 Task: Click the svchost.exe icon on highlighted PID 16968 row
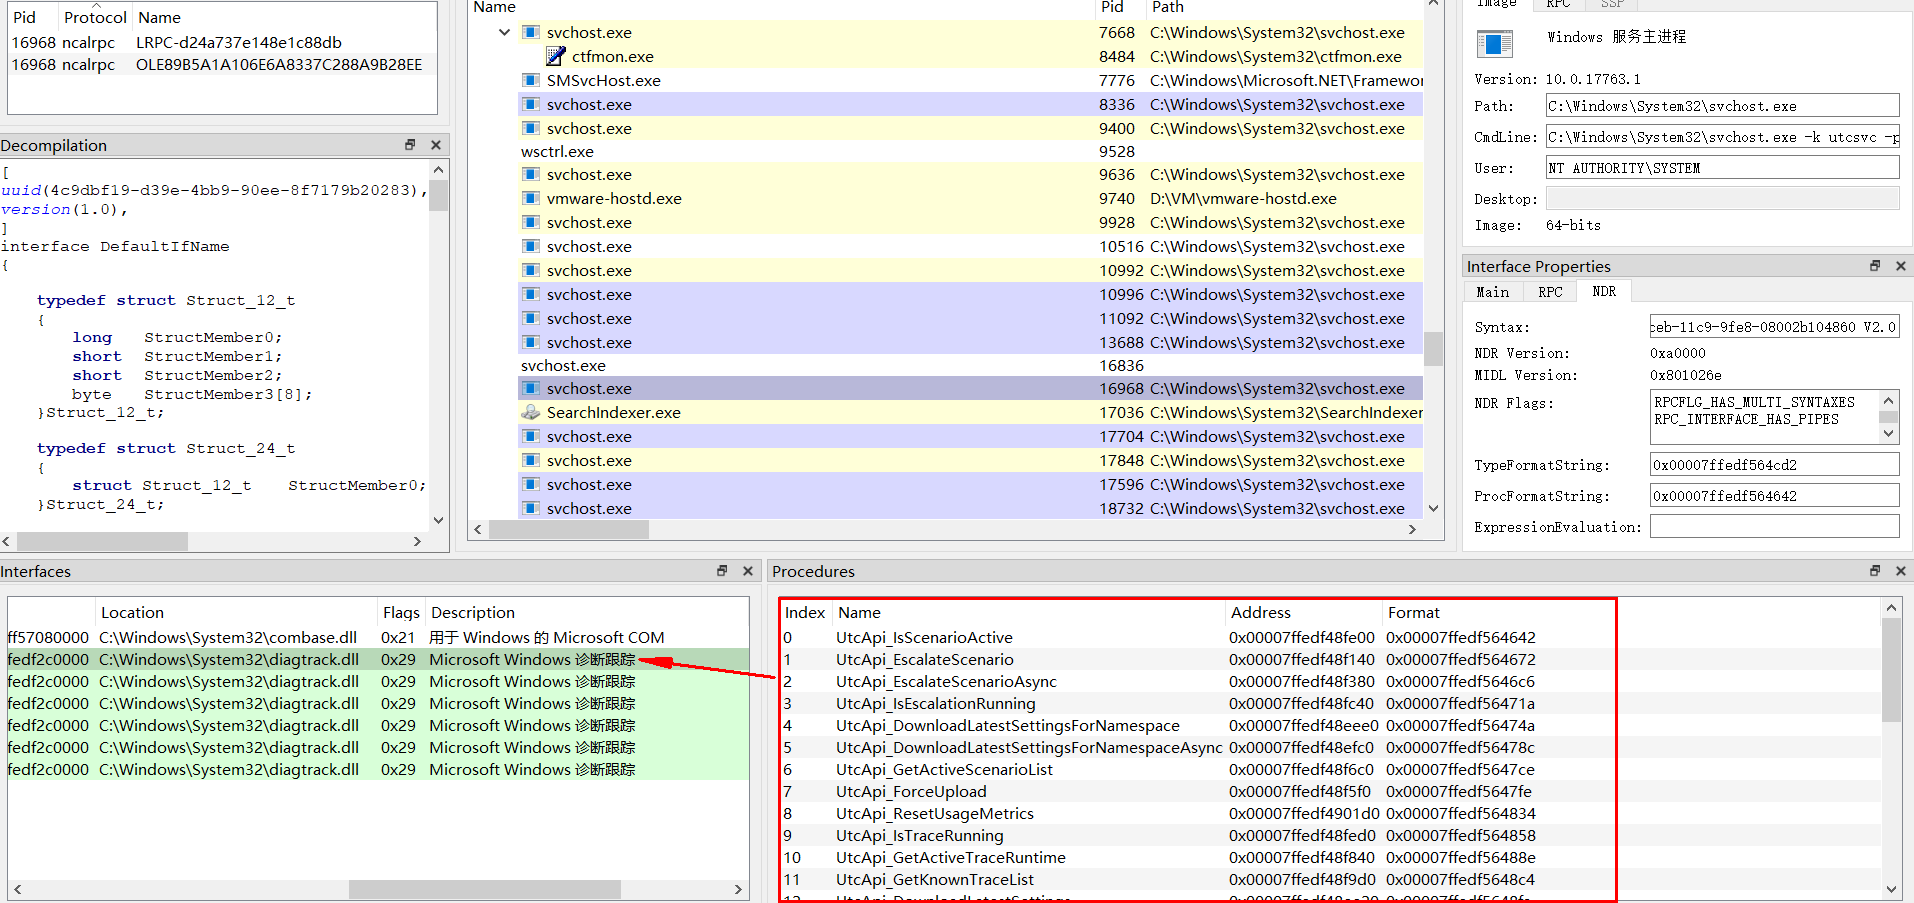(529, 388)
